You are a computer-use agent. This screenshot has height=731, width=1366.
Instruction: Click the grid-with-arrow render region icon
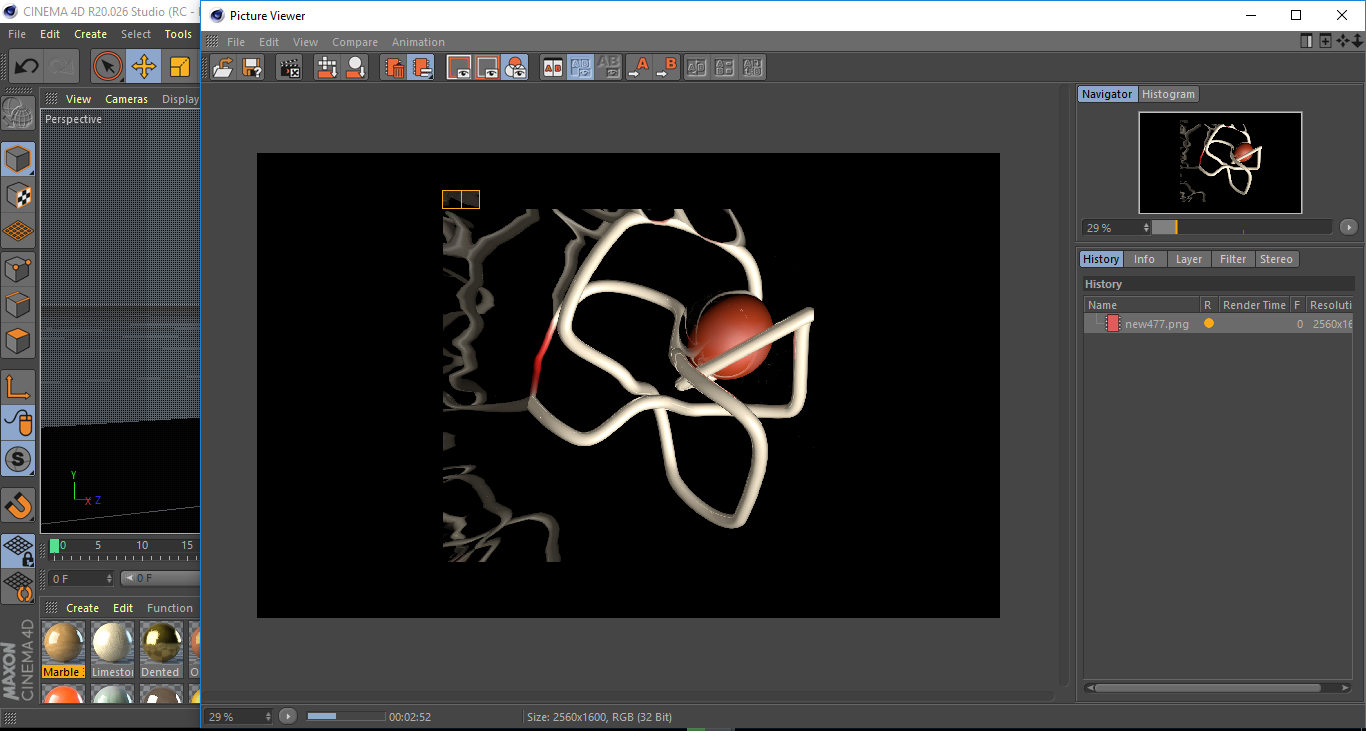click(x=327, y=67)
